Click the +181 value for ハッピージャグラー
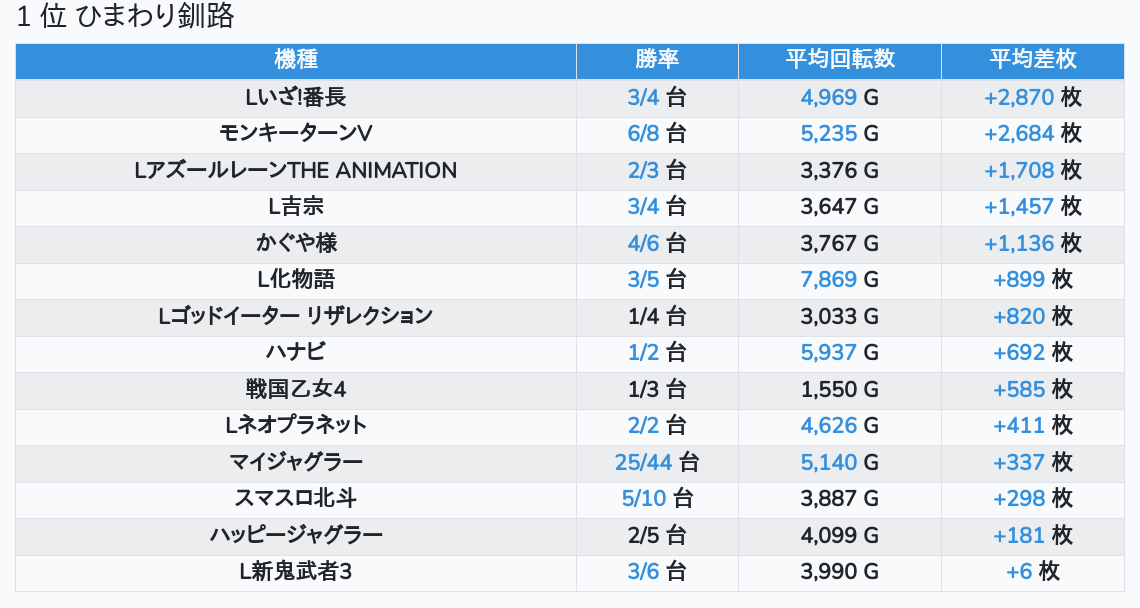Screen dimensions: 1140x608 click(x=1019, y=535)
